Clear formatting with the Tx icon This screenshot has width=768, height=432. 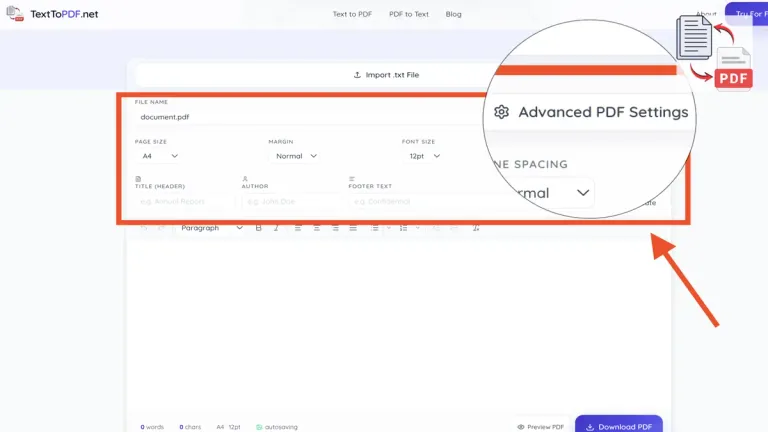pyautogui.click(x=476, y=228)
